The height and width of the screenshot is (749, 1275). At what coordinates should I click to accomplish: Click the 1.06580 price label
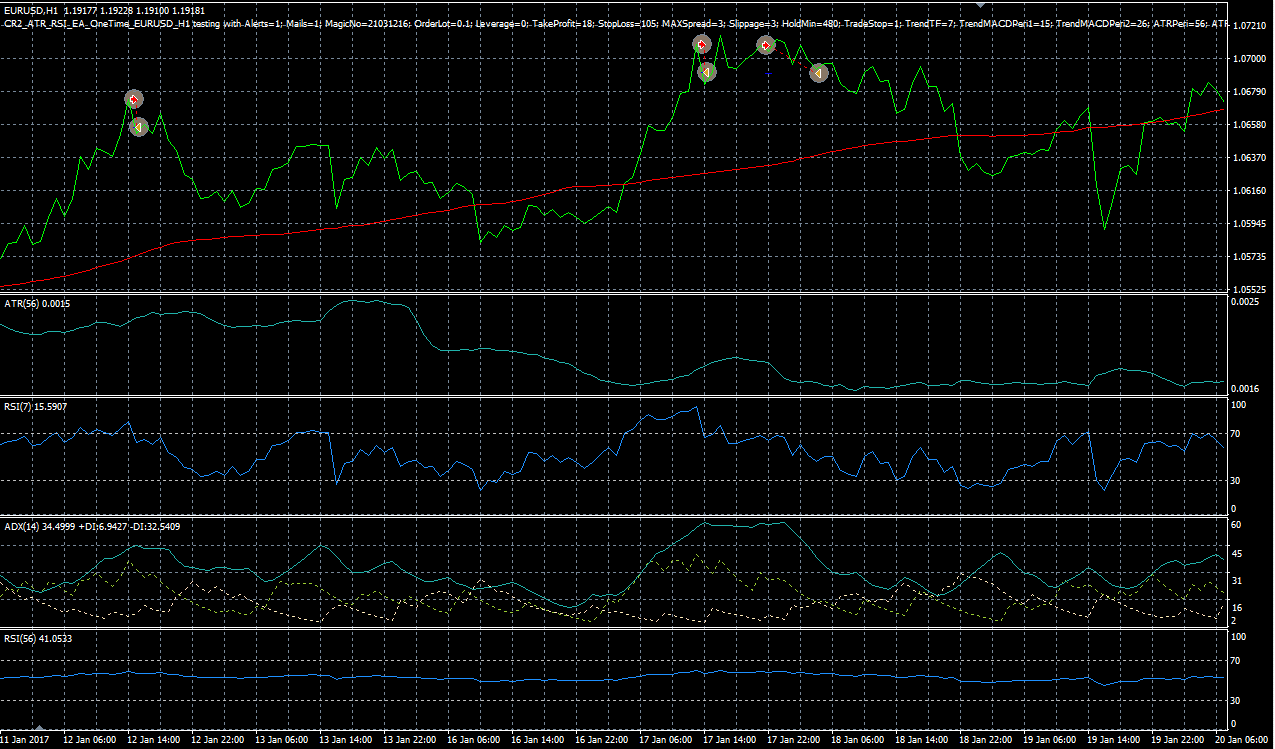(1248, 125)
